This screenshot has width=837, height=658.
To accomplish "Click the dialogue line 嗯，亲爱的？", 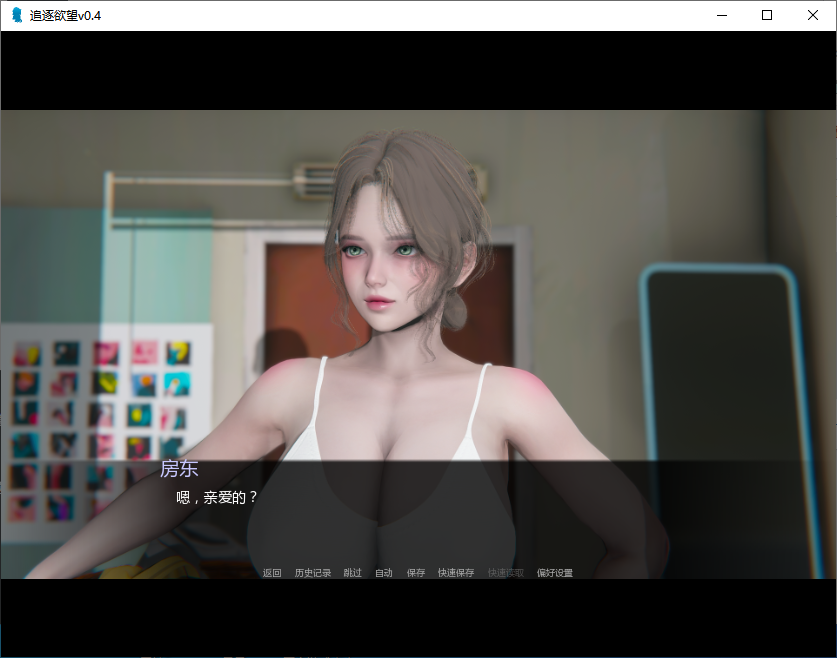I will pos(217,497).
